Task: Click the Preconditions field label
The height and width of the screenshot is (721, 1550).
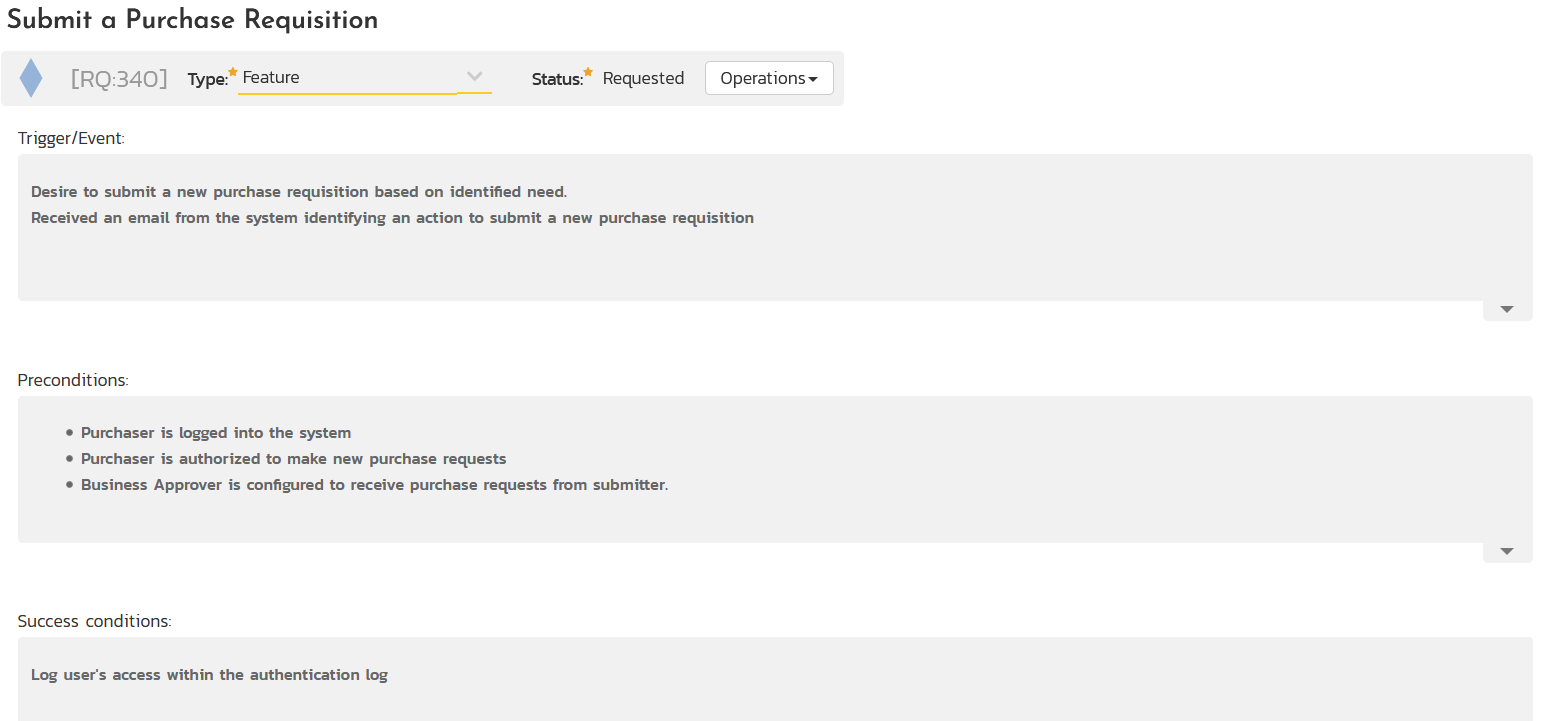Action: (73, 380)
